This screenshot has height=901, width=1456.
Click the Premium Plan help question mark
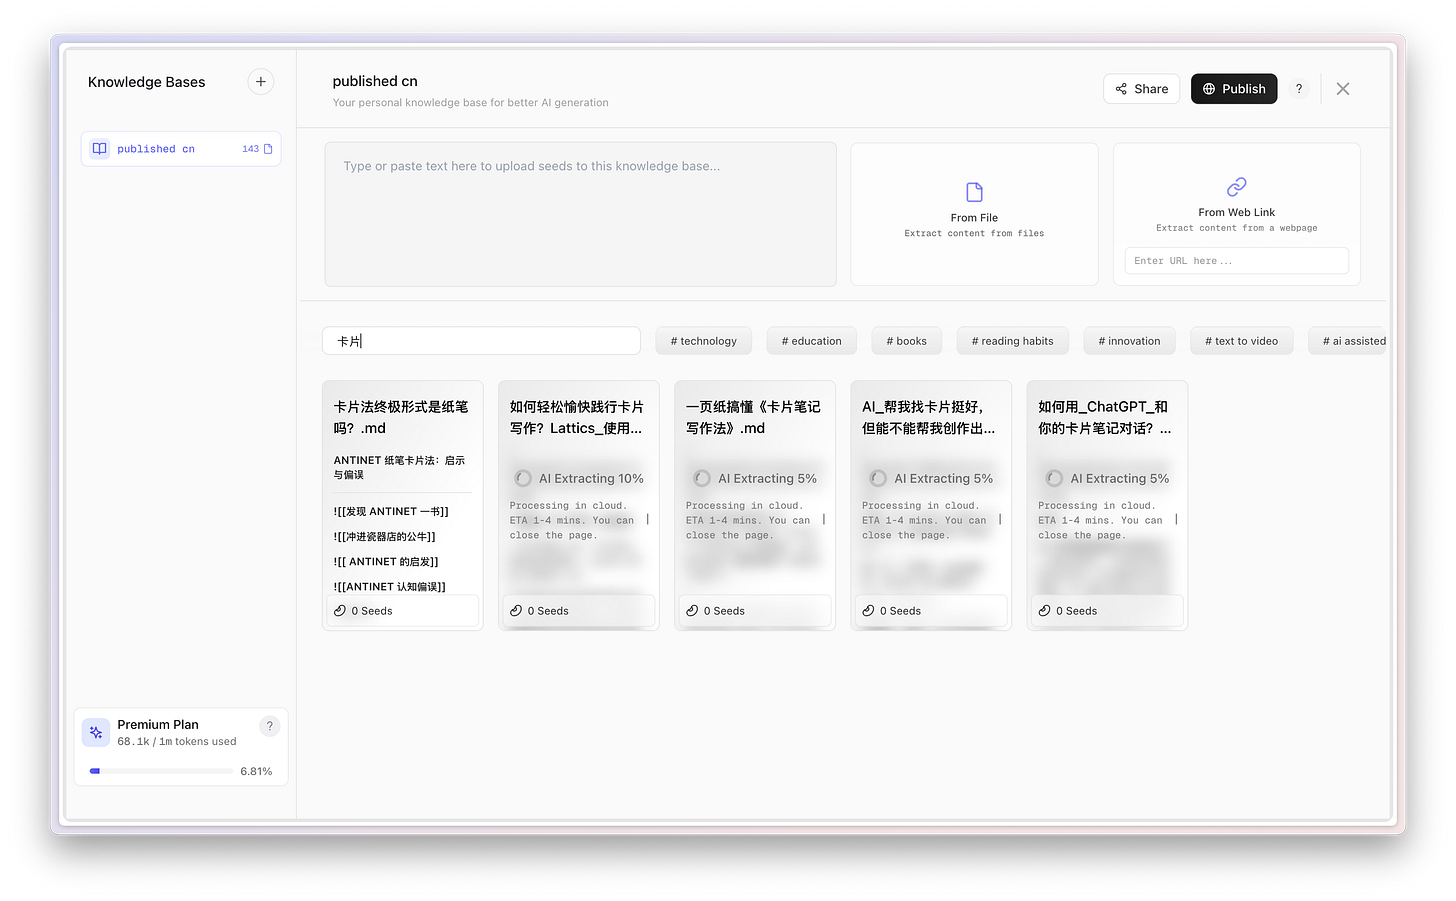click(x=269, y=725)
